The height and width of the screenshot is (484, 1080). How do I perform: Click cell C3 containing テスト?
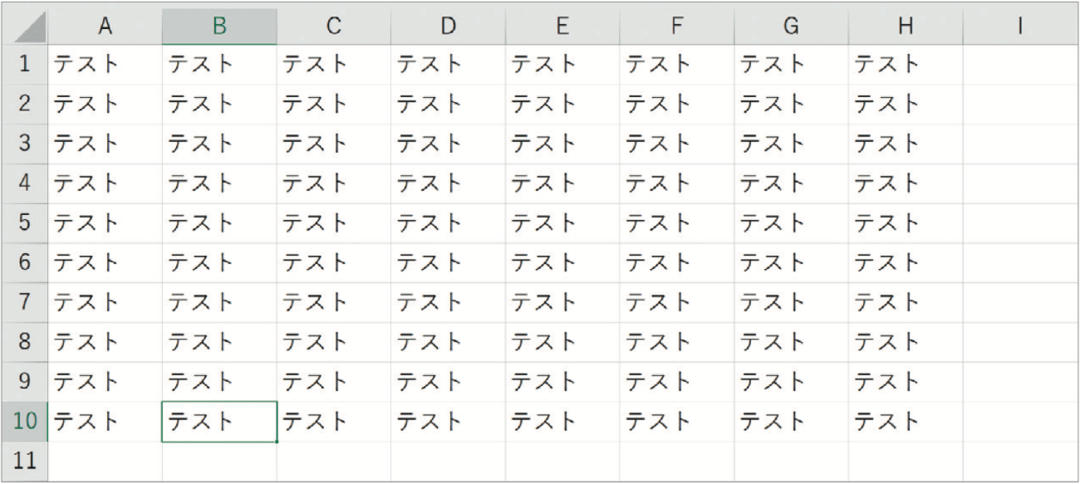(333, 144)
